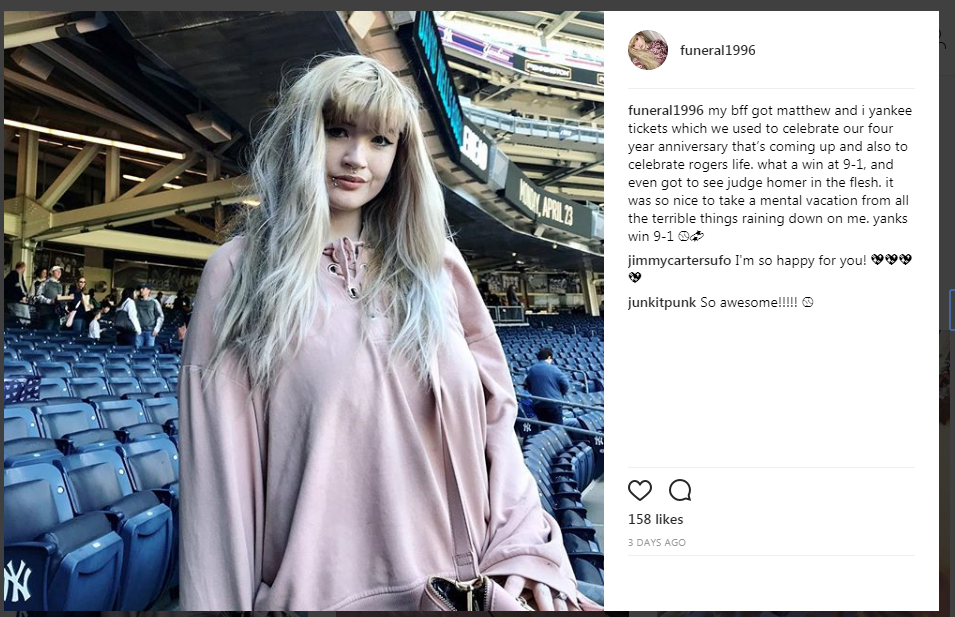Click the empty white area below the comments
The height and width of the screenshot is (617, 955).
[771, 390]
